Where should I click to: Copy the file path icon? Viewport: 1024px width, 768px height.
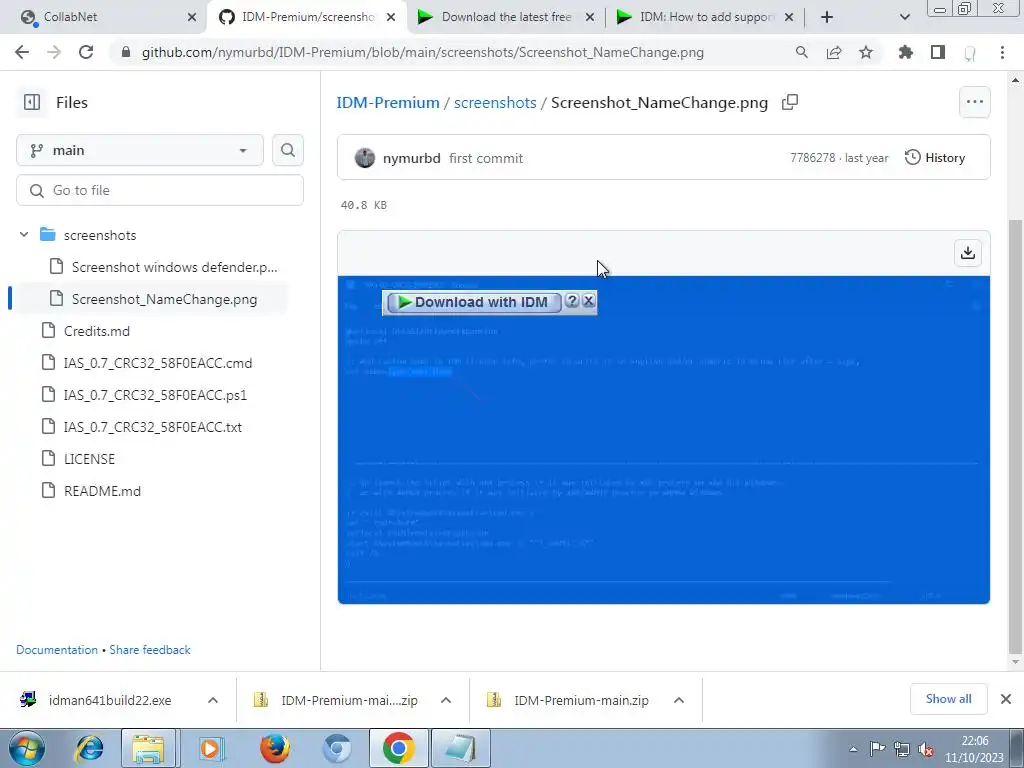coord(790,103)
